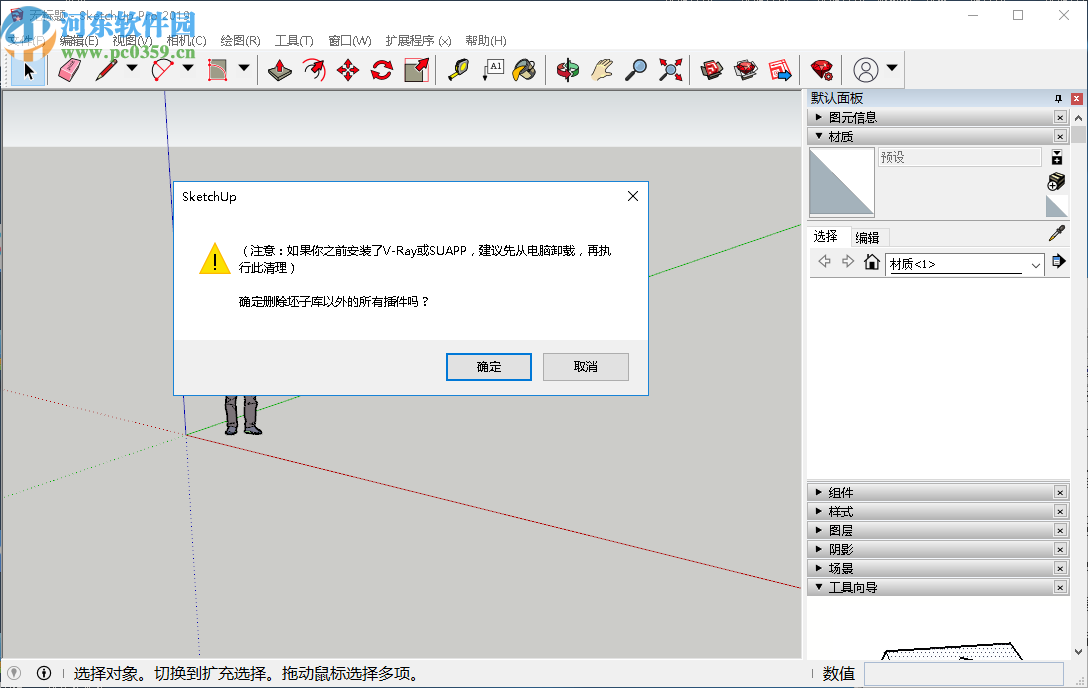Go to materials In Model home
1088x688 pixels.
click(872, 261)
